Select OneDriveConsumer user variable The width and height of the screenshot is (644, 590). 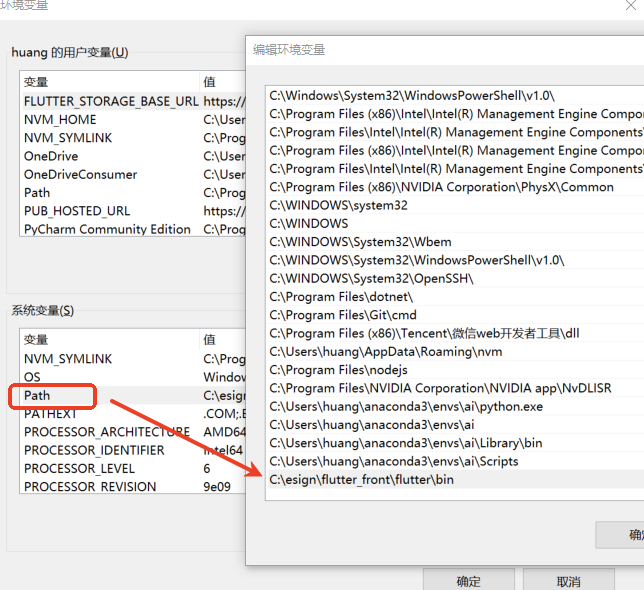coord(133,174)
